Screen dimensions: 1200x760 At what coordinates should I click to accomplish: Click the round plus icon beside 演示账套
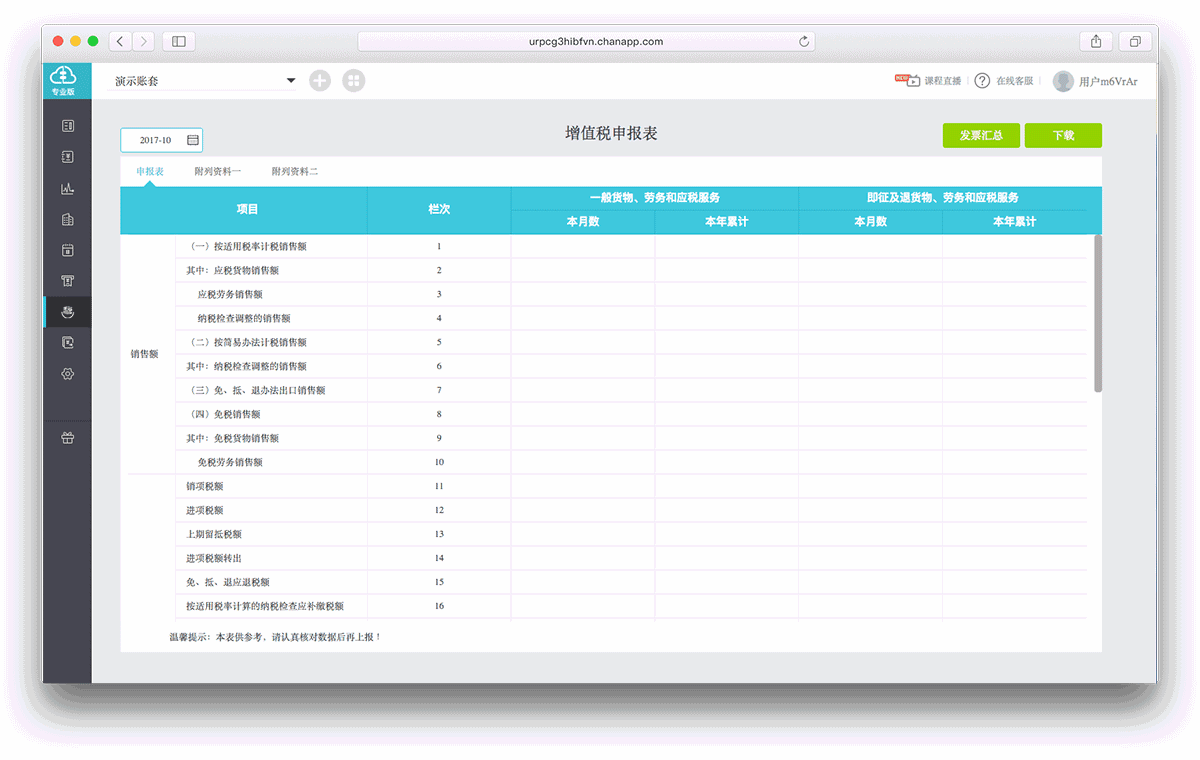pyautogui.click(x=320, y=81)
